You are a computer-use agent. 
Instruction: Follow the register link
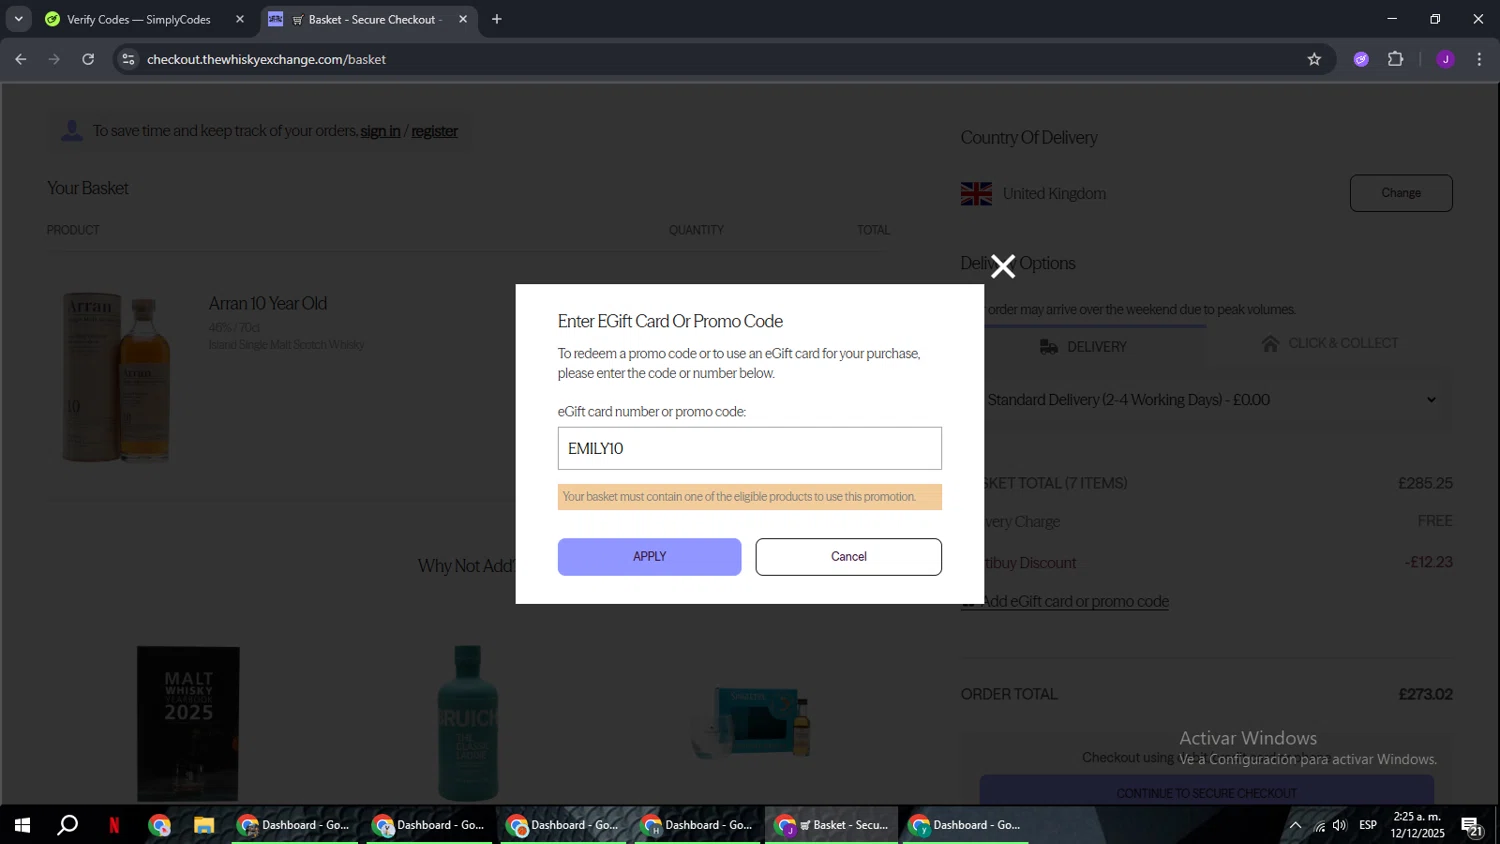[x=434, y=131]
